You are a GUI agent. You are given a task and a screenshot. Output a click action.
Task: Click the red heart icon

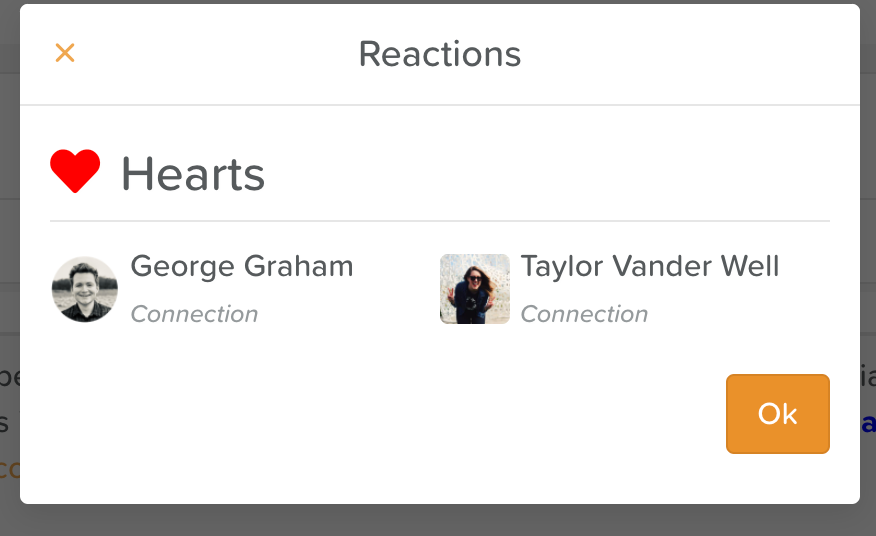click(x=75, y=172)
